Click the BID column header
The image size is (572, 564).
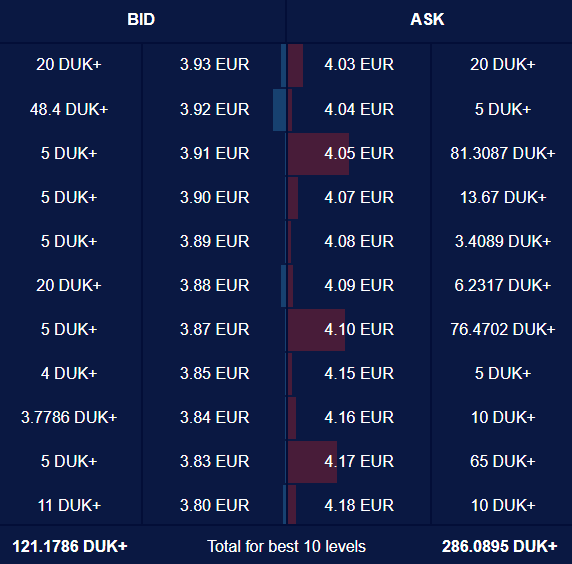(141, 19)
